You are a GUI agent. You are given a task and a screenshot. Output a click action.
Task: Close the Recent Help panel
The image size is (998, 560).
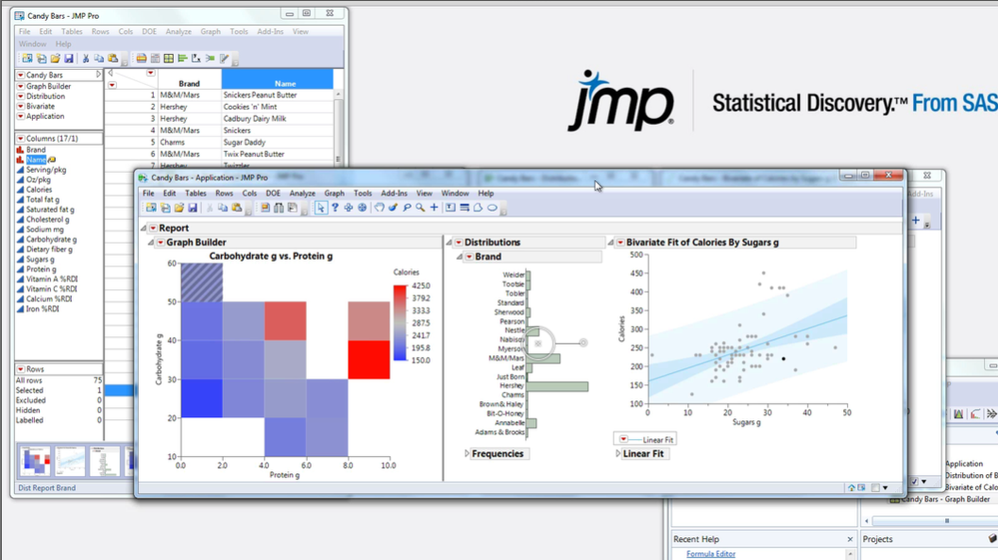850,539
